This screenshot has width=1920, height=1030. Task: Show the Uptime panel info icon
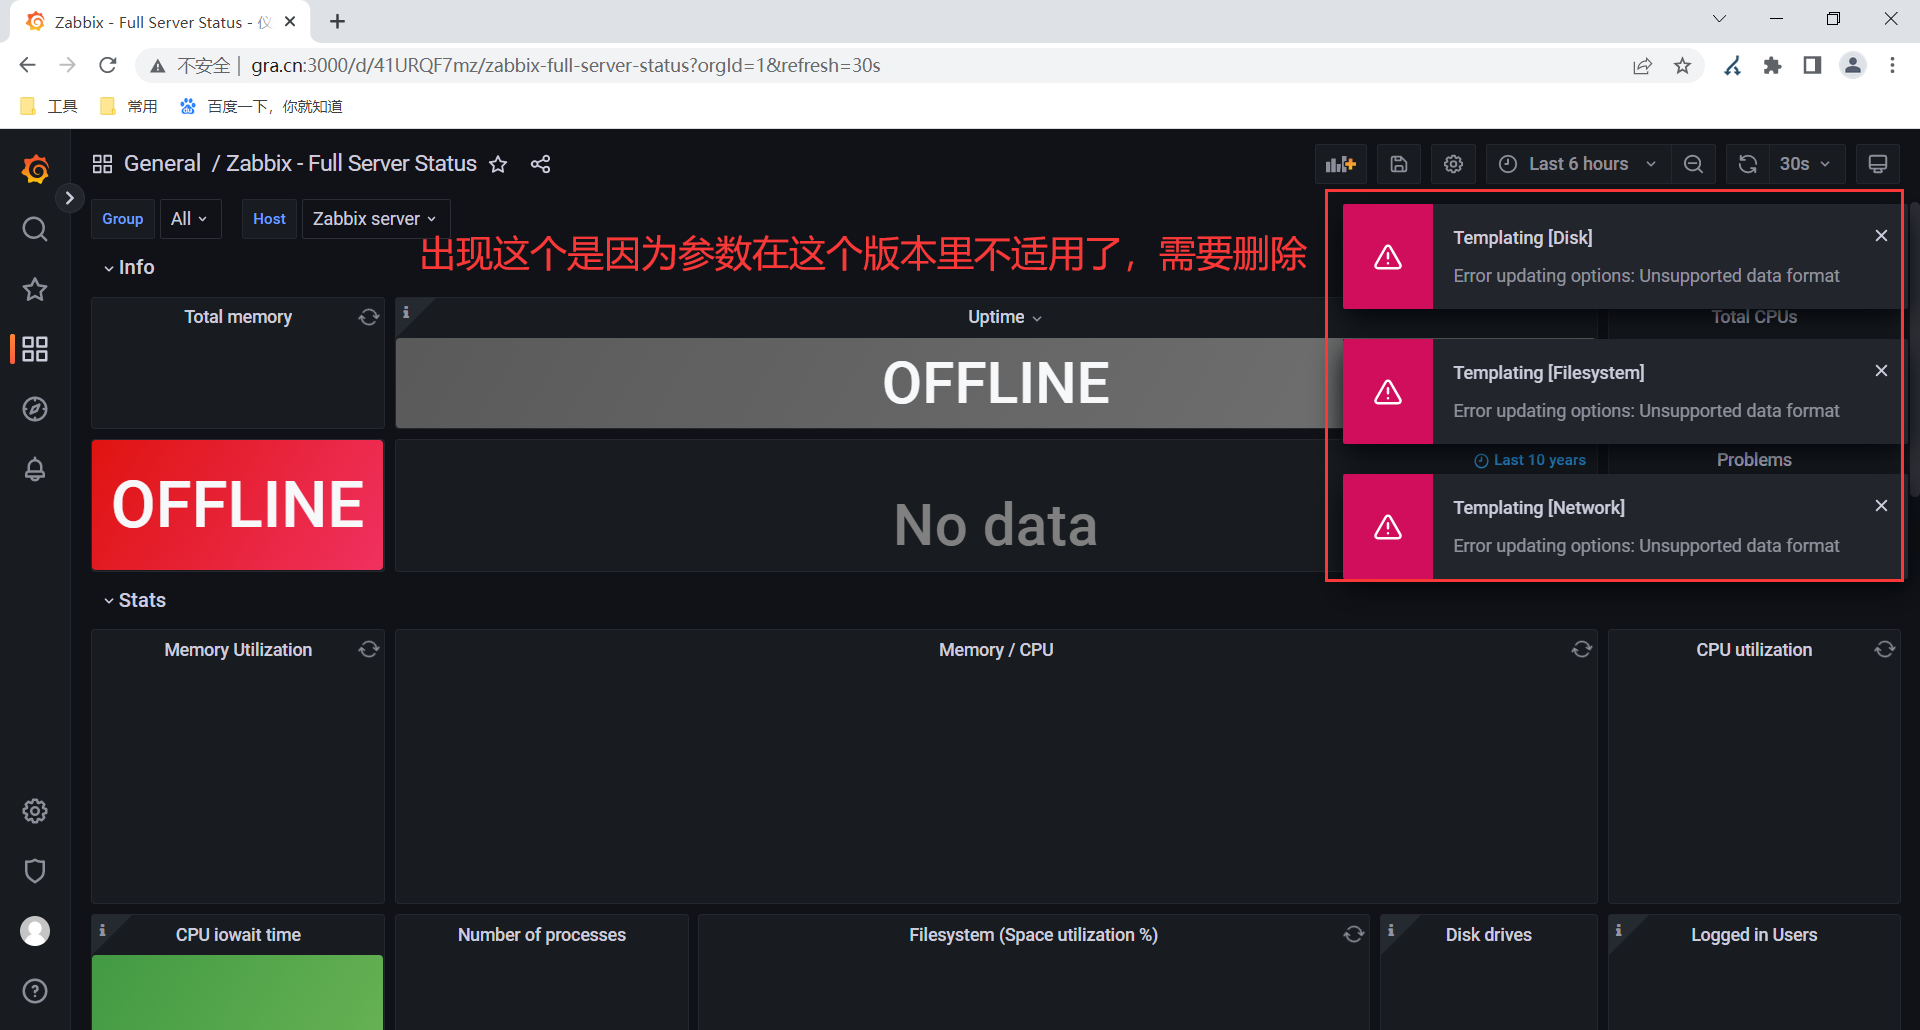[406, 313]
